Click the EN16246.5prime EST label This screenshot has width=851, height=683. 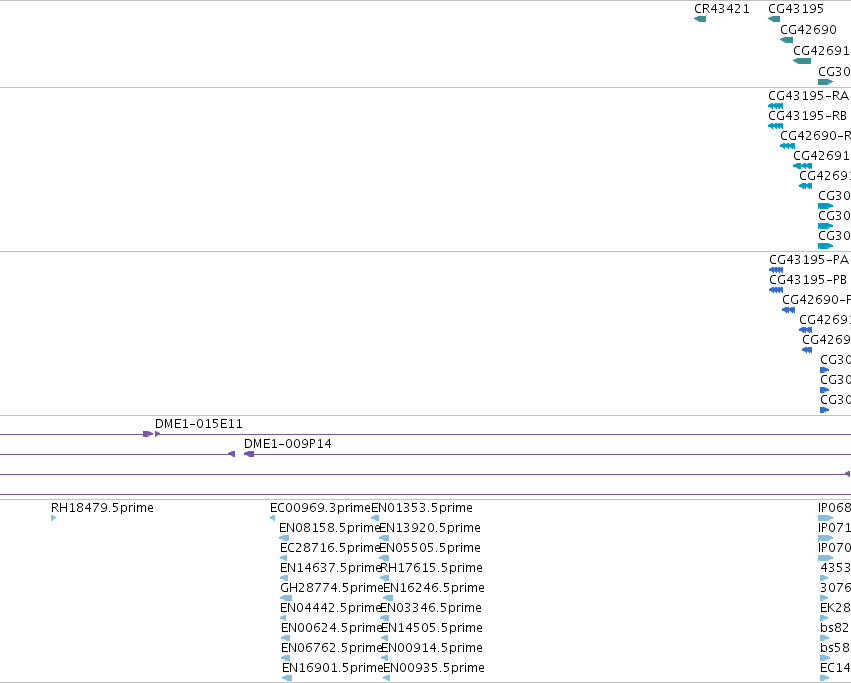(x=434, y=589)
